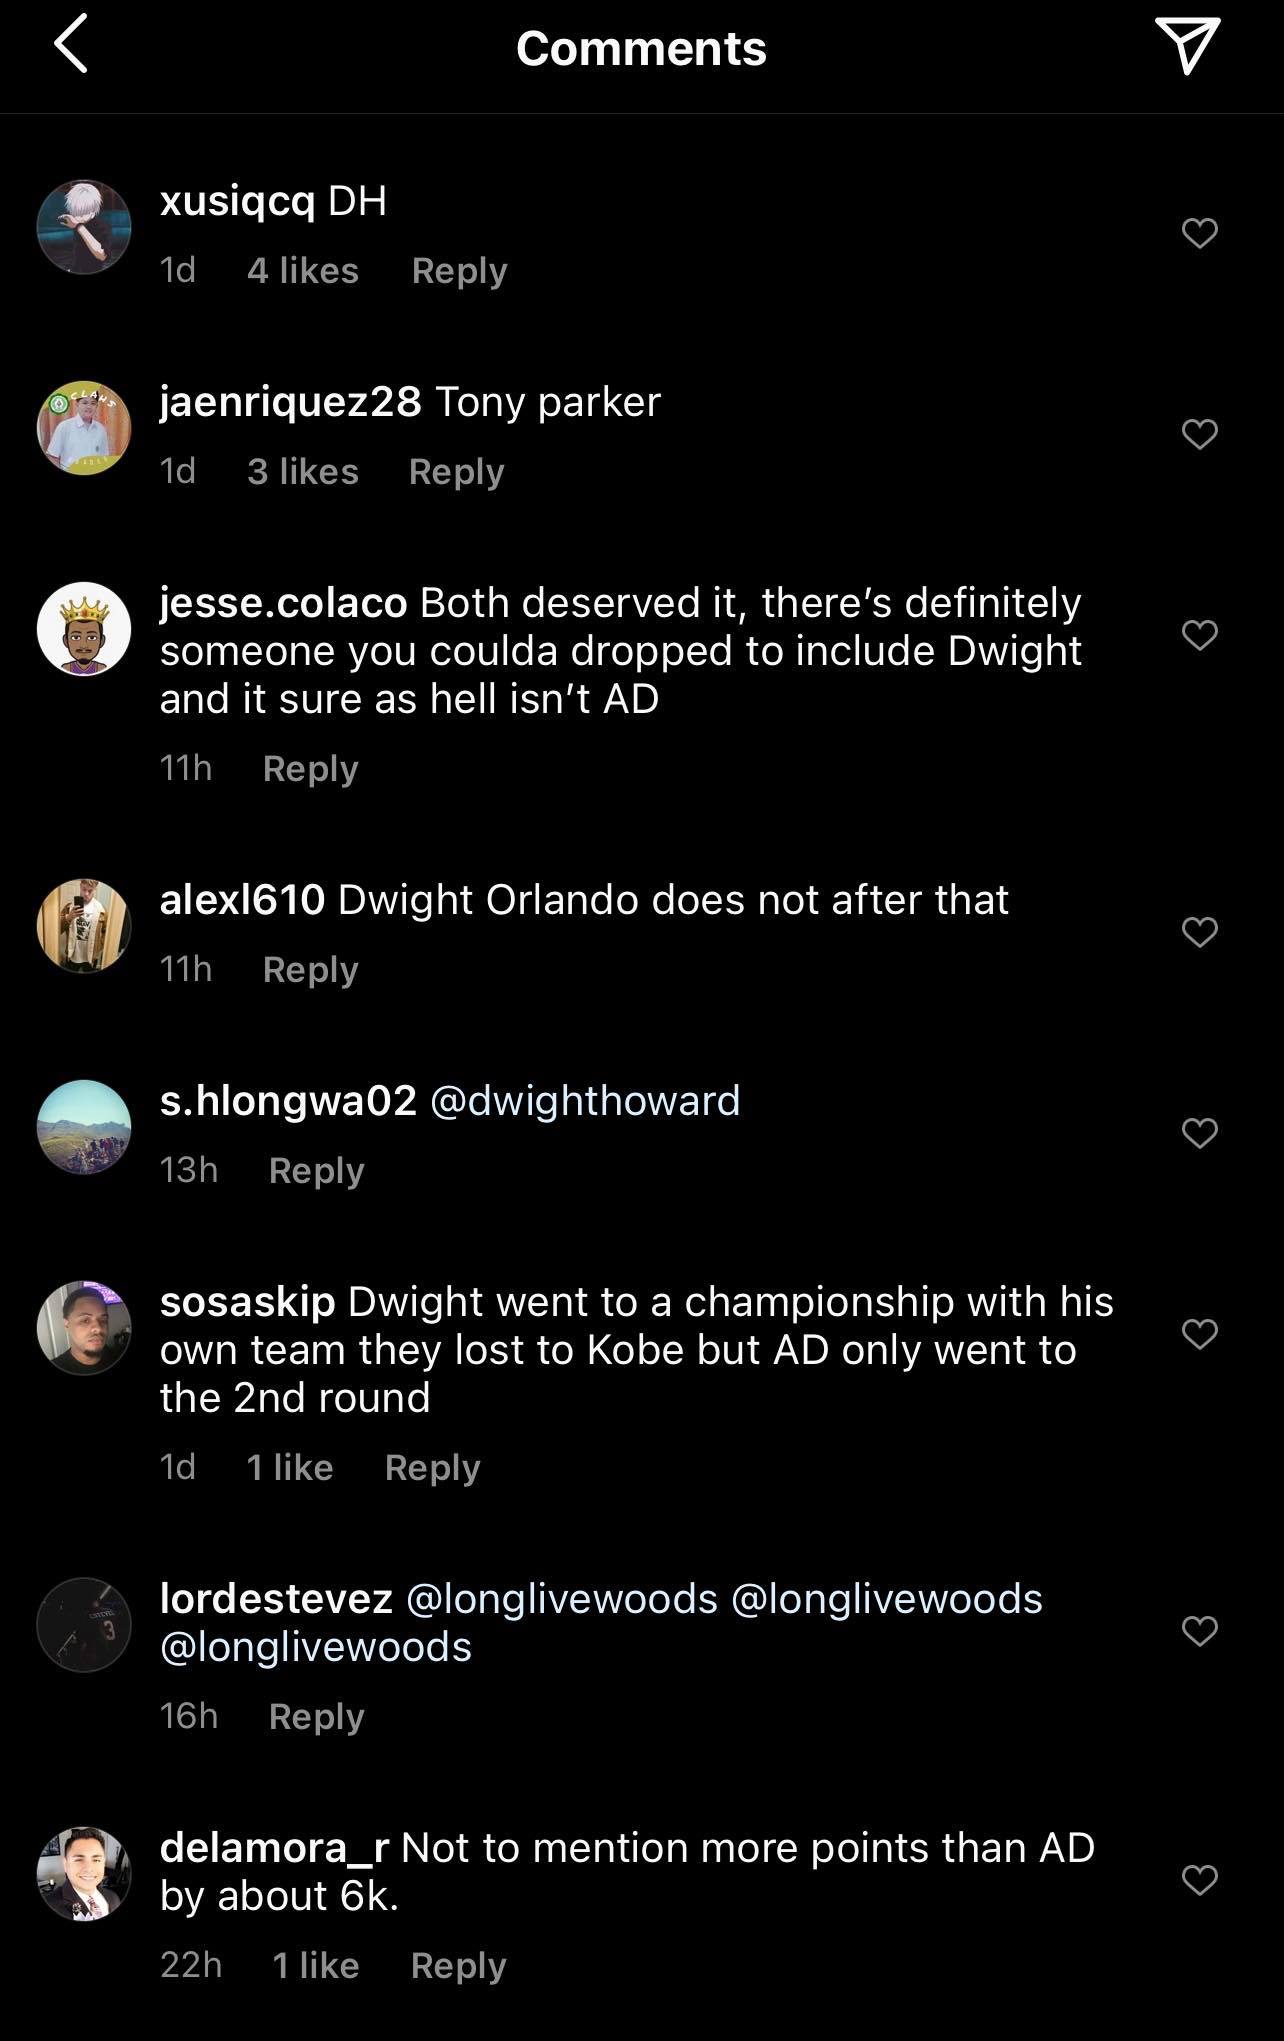Screen dimensions: 1284x2041
Task: Go back using the top-left arrow
Action: pyautogui.click(x=71, y=45)
